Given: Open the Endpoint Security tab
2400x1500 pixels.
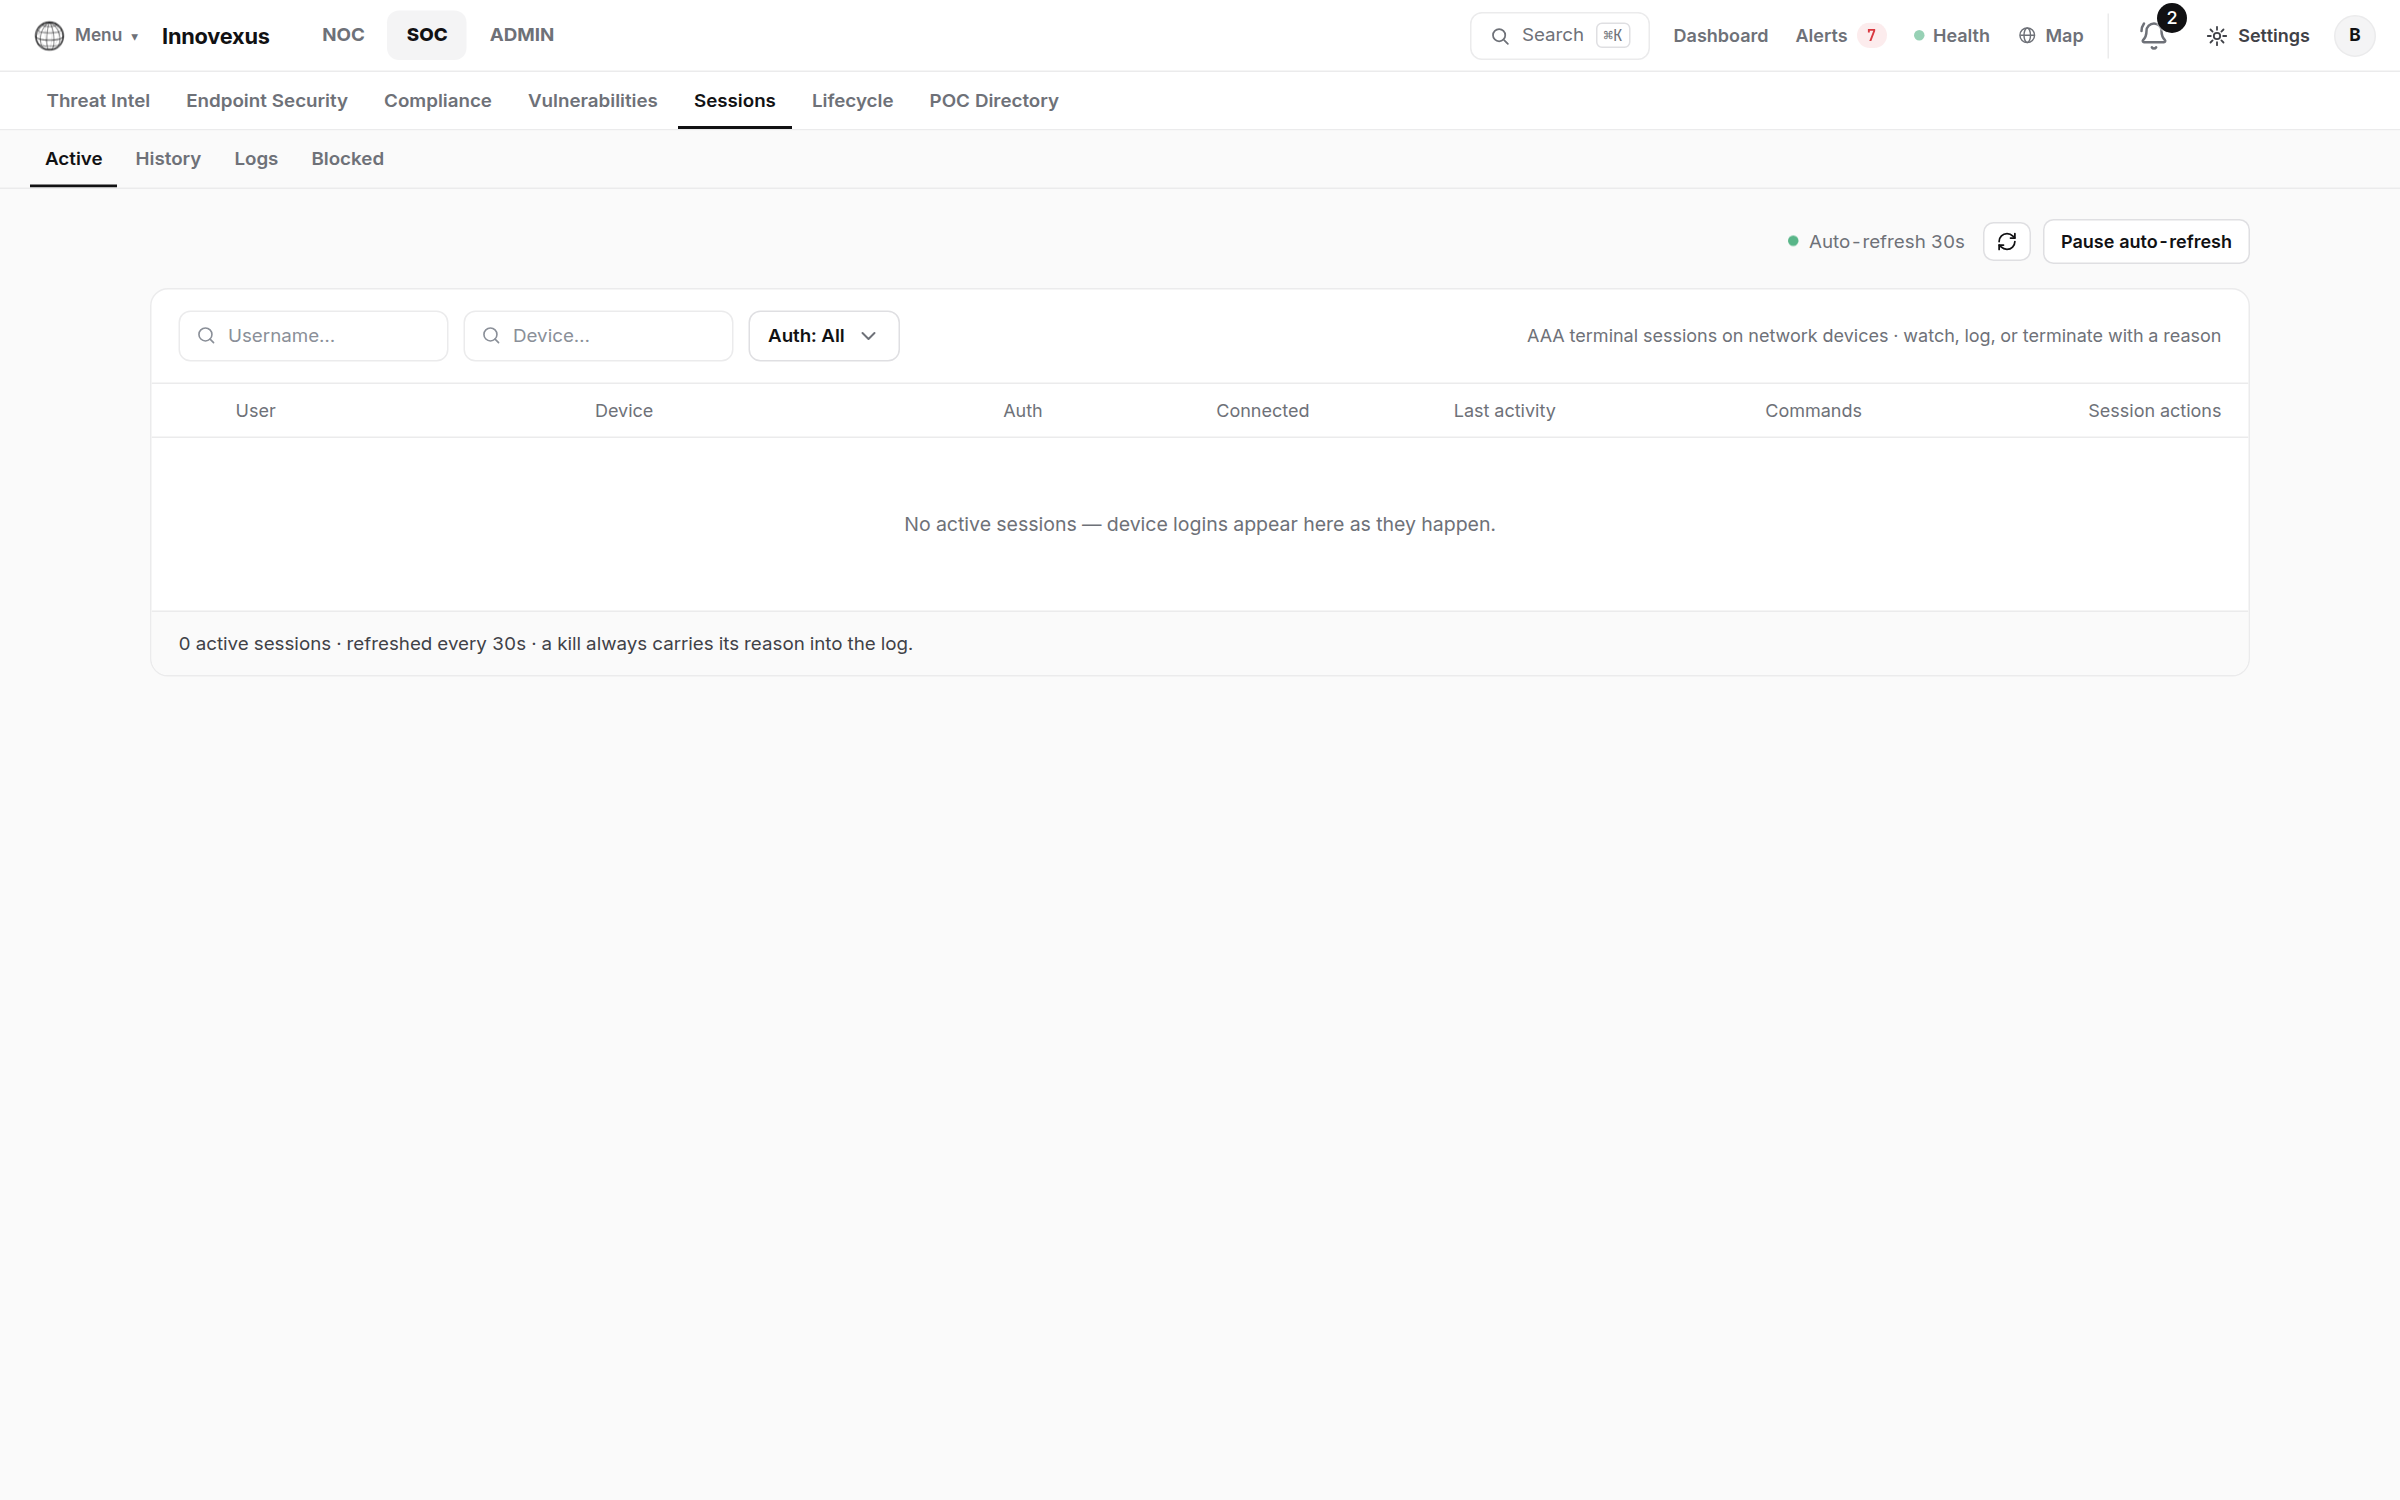Looking at the screenshot, I should click(267, 101).
